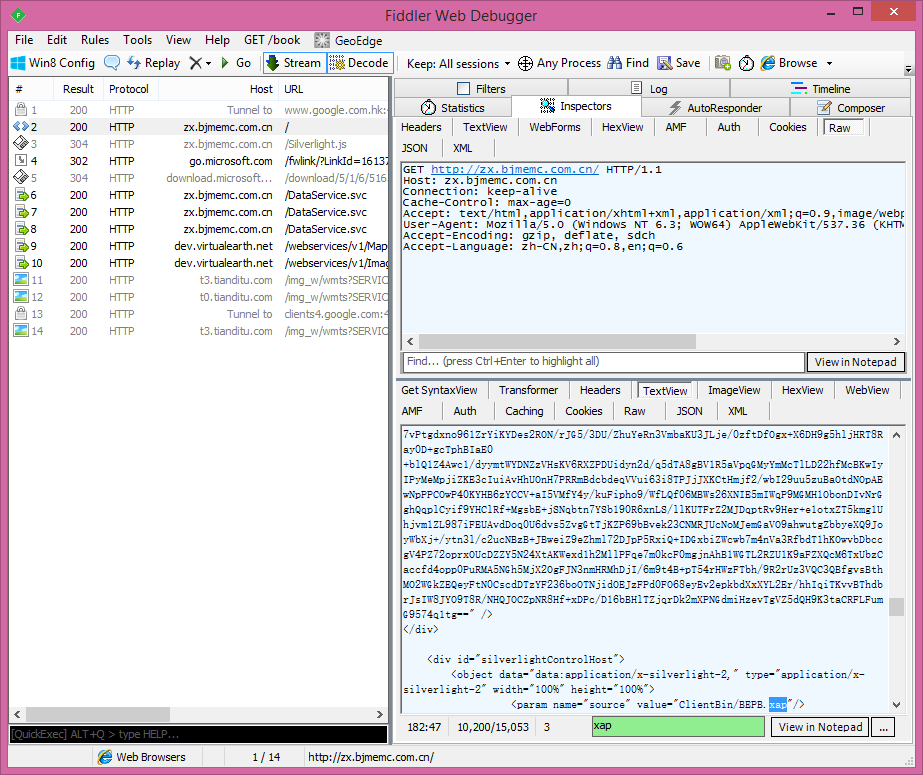Switch to the Statistics tab
923x775 pixels.
pos(452,108)
